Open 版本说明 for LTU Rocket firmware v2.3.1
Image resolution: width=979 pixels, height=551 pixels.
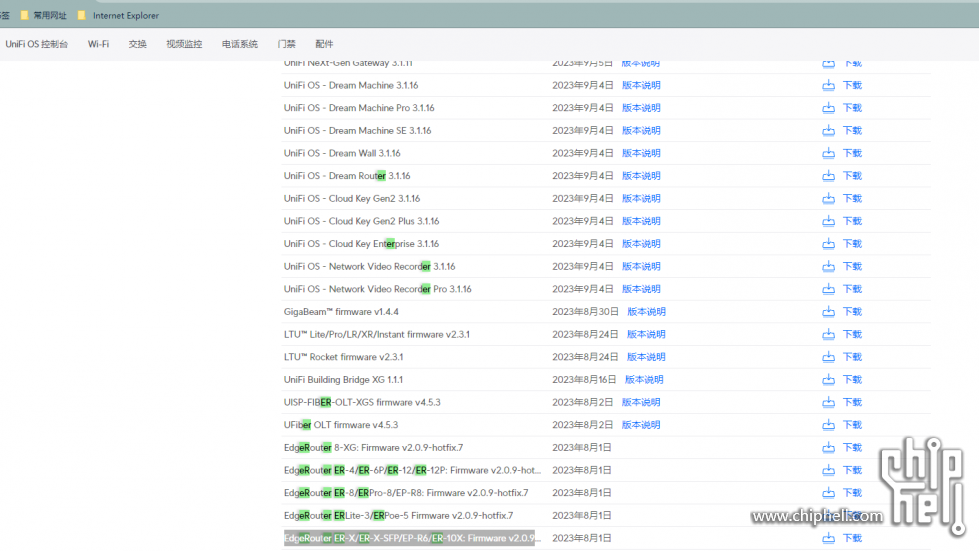click(x=646, y=357)
